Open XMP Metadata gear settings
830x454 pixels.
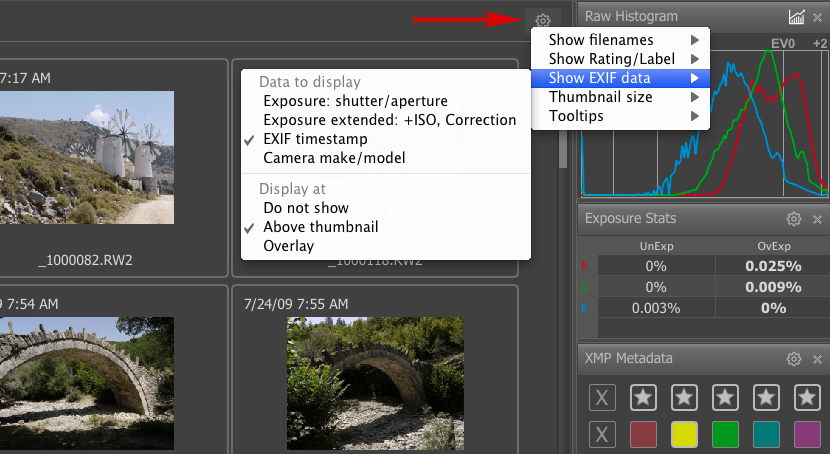[x=794, y=359]
